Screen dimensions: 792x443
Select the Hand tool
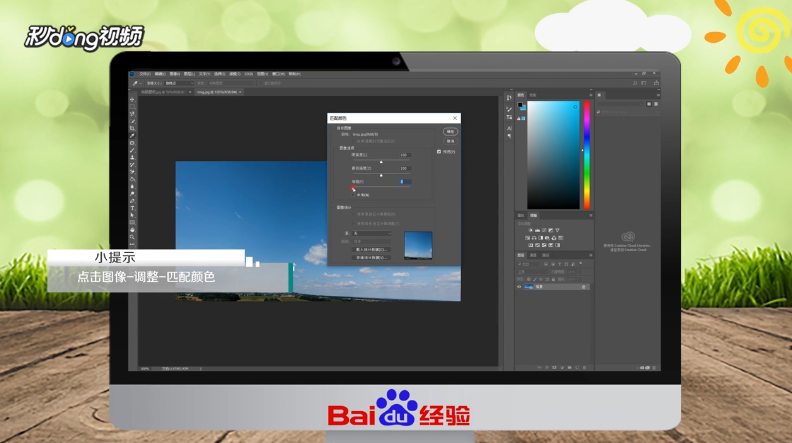pos(132,230)
